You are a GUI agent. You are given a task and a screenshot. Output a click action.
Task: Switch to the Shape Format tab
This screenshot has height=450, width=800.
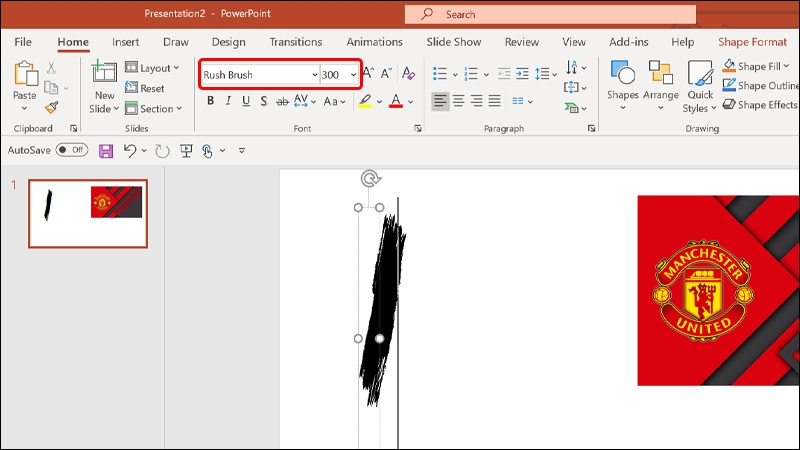tap(753, 42)
